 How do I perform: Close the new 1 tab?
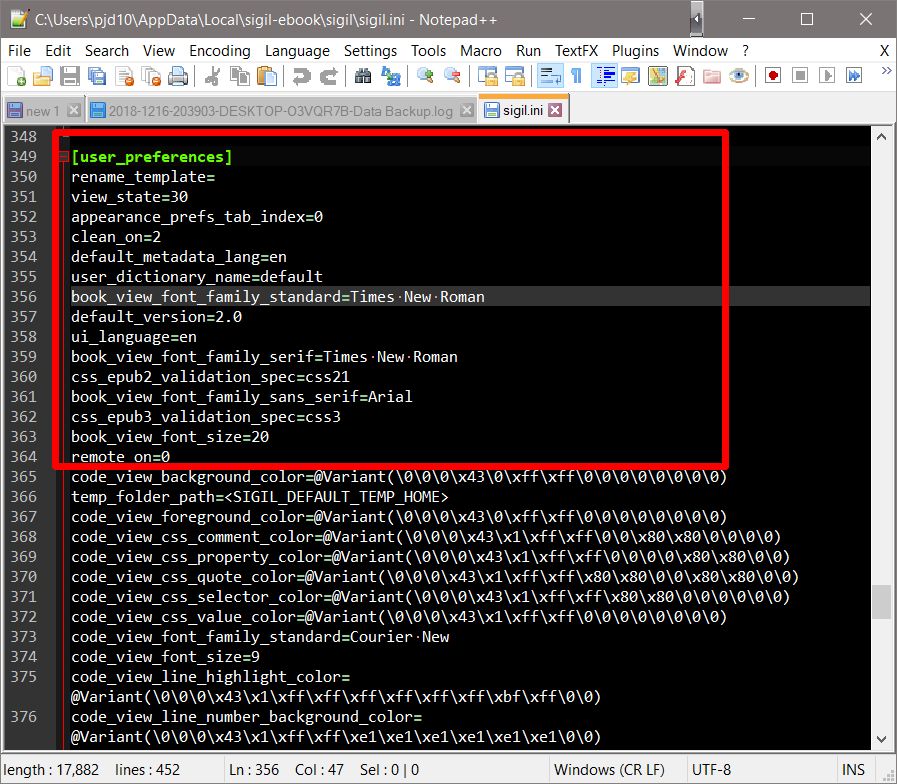(x=73, y=110)
